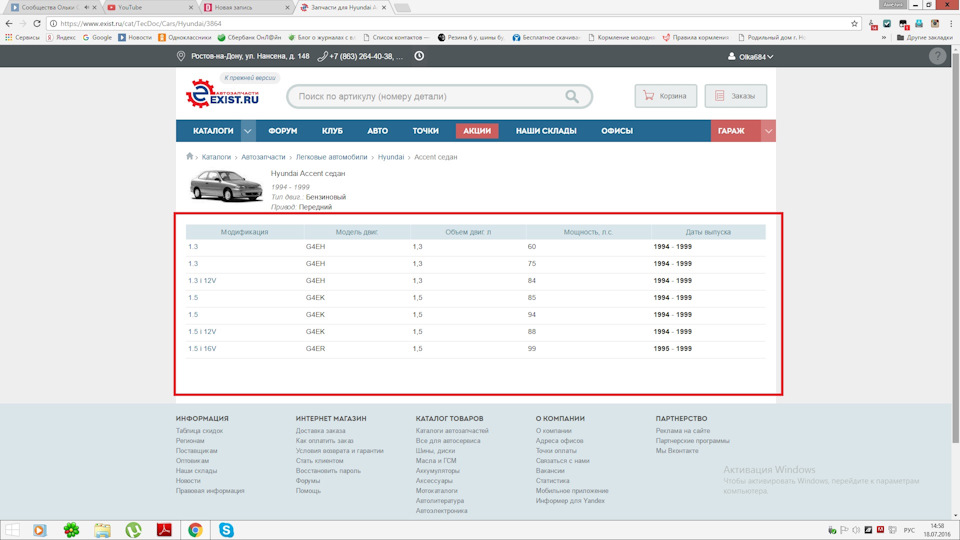
Task: Mute the Сообщества tab audio icon
Action: (x=86, y=7)
